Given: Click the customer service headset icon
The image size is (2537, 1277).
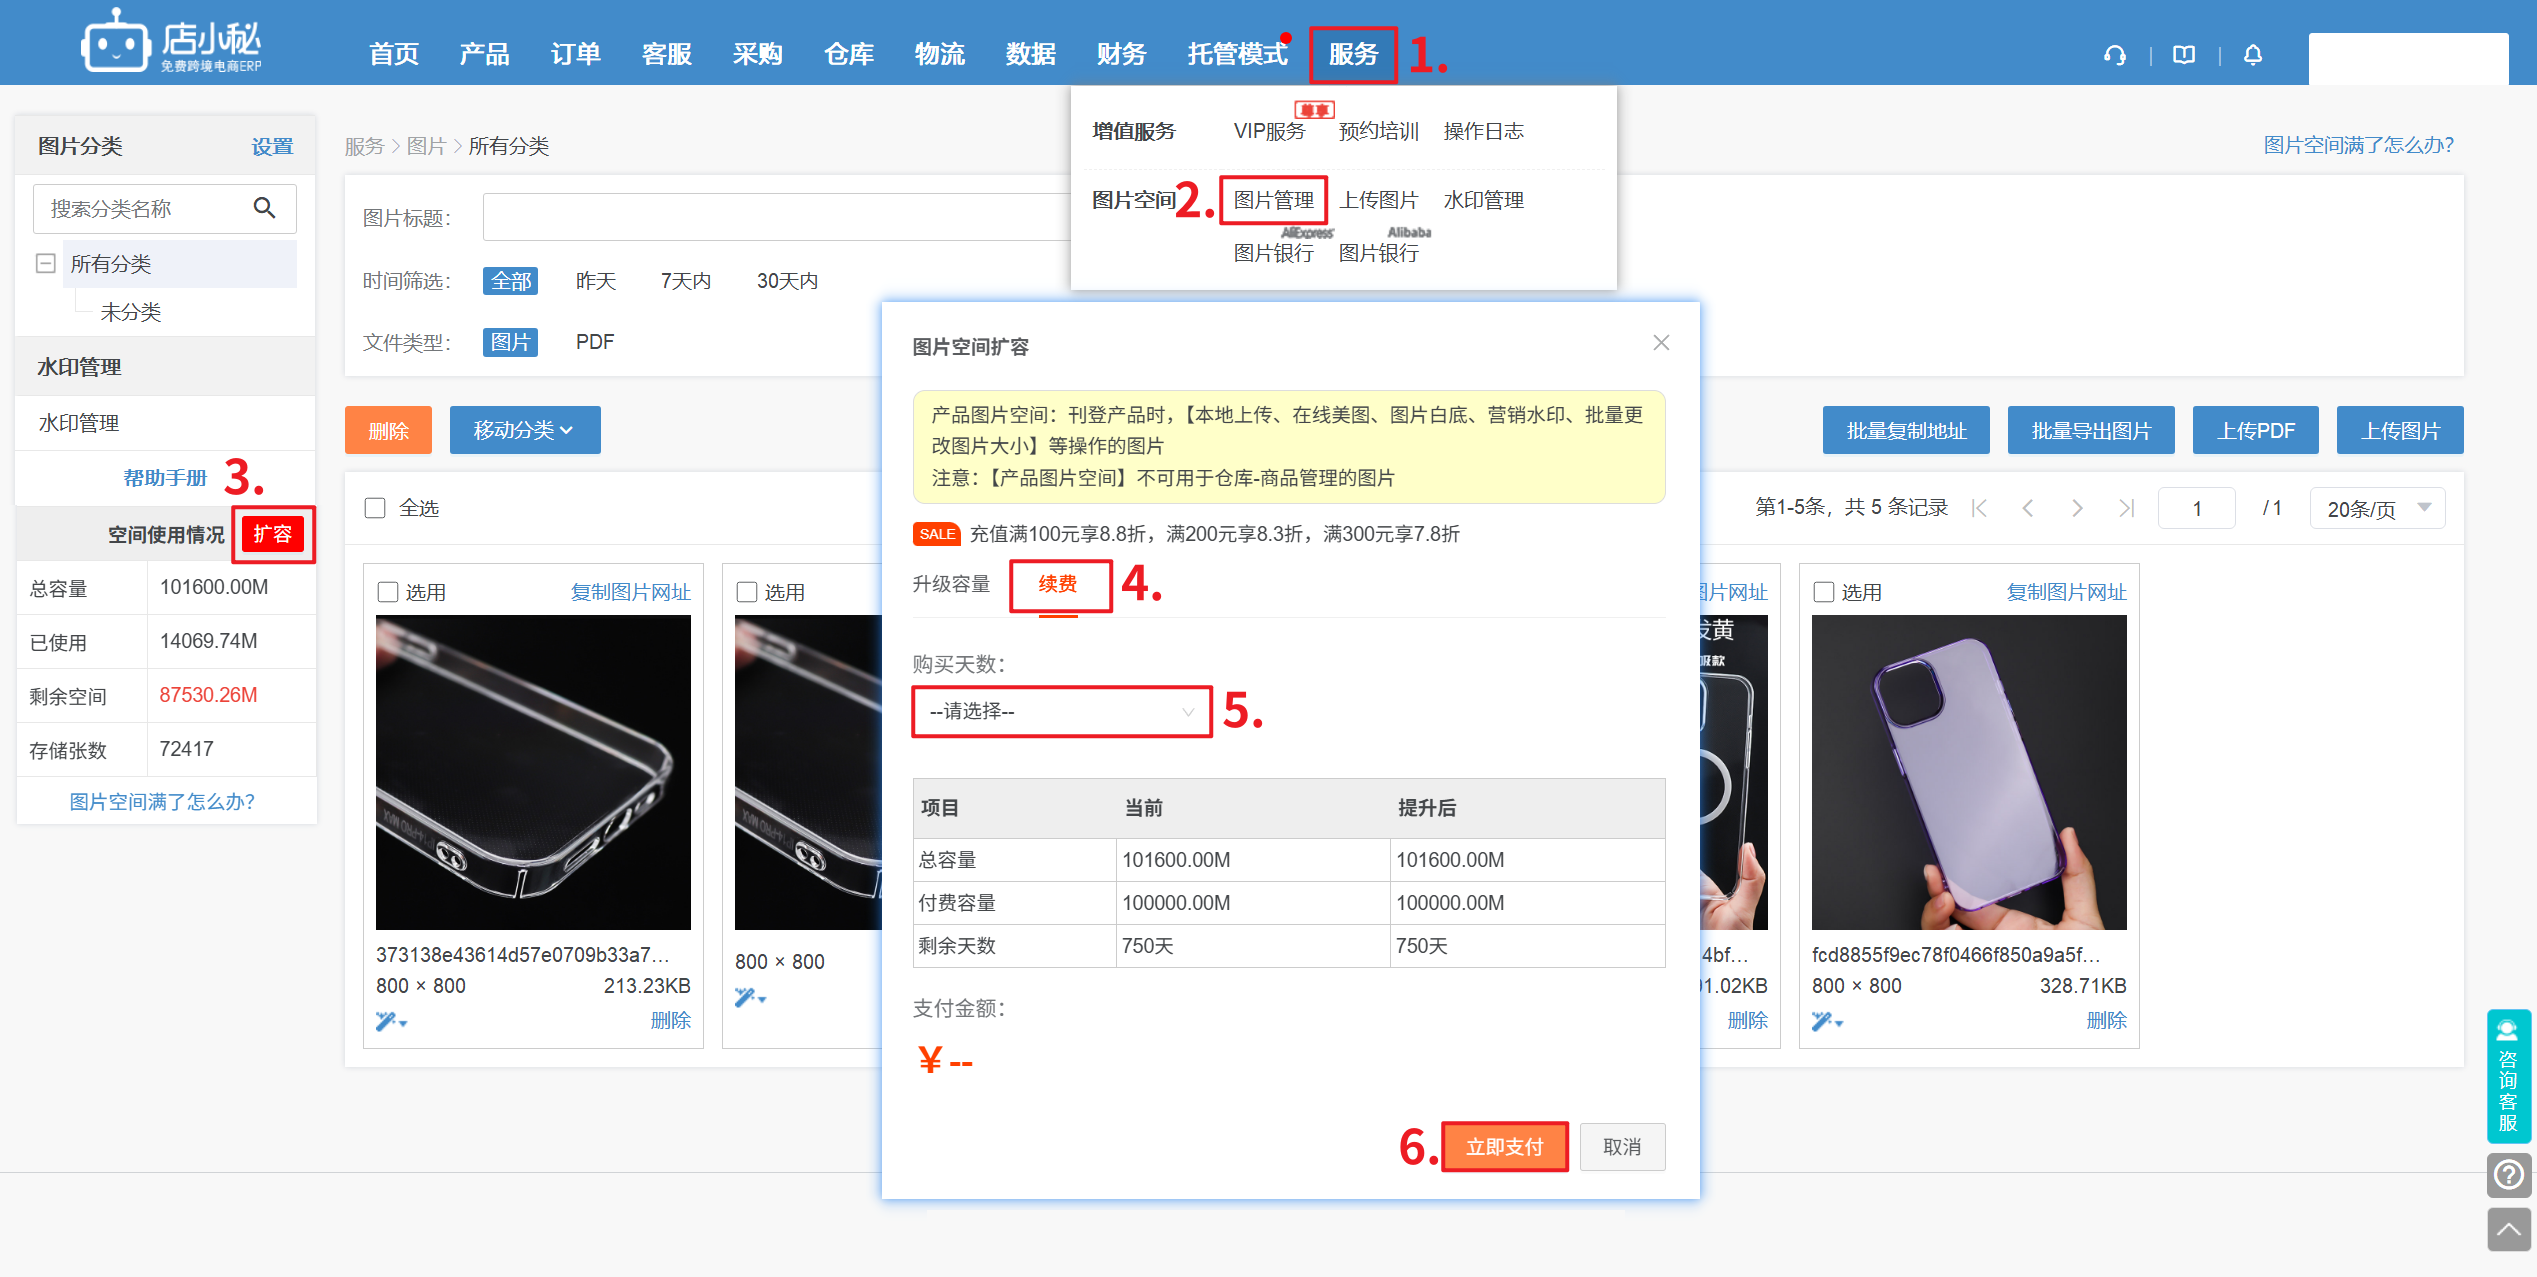Looking at the screenshot, I should [x=2114, y=55].
